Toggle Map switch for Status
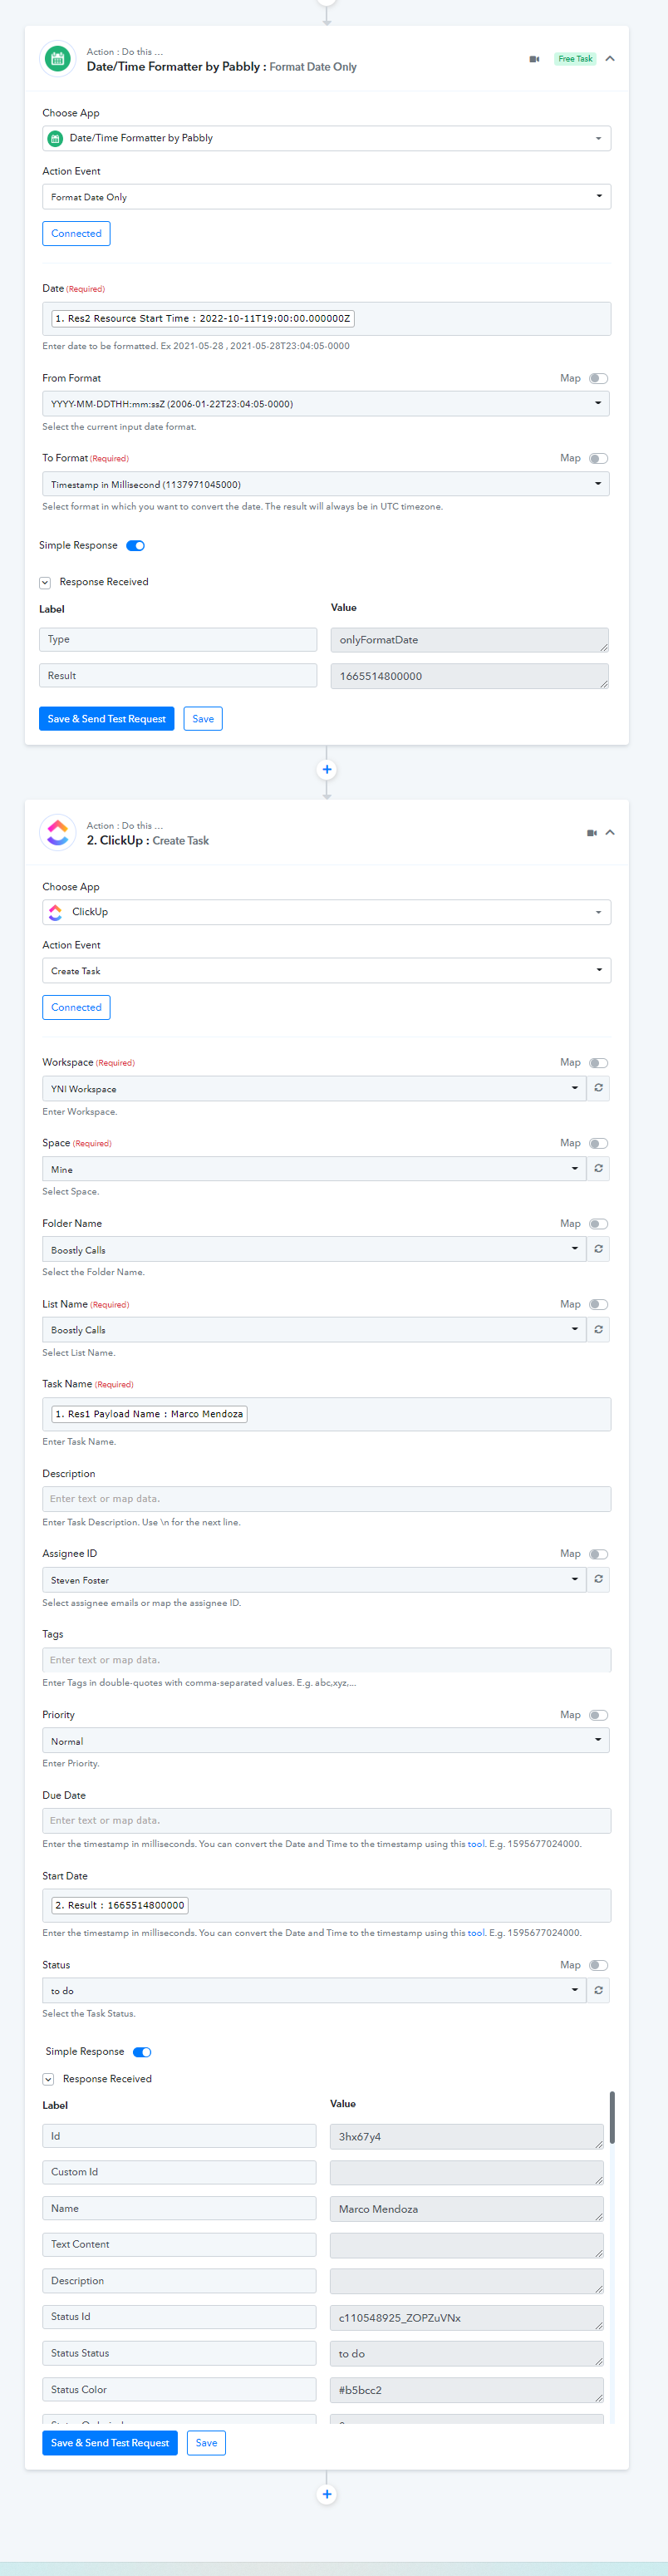The height and width of the screenshot is (2576, 668). [598, 1966]
